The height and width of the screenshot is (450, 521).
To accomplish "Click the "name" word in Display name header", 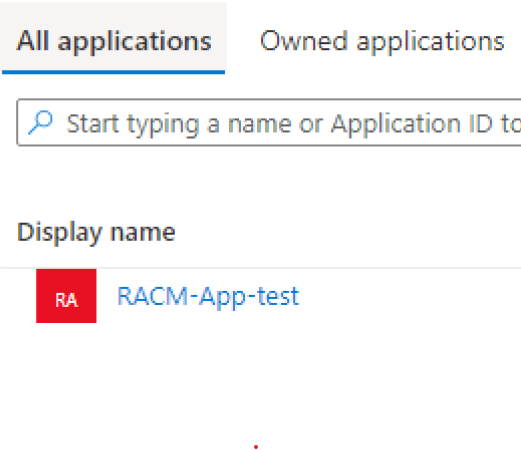I will (x=143, y=233).
